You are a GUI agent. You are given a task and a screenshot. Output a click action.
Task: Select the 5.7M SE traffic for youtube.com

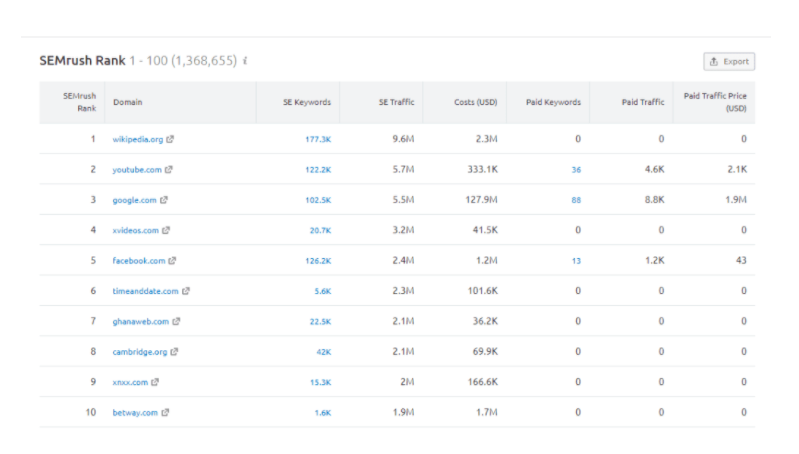pyautogui.click(x=403, y=169)
